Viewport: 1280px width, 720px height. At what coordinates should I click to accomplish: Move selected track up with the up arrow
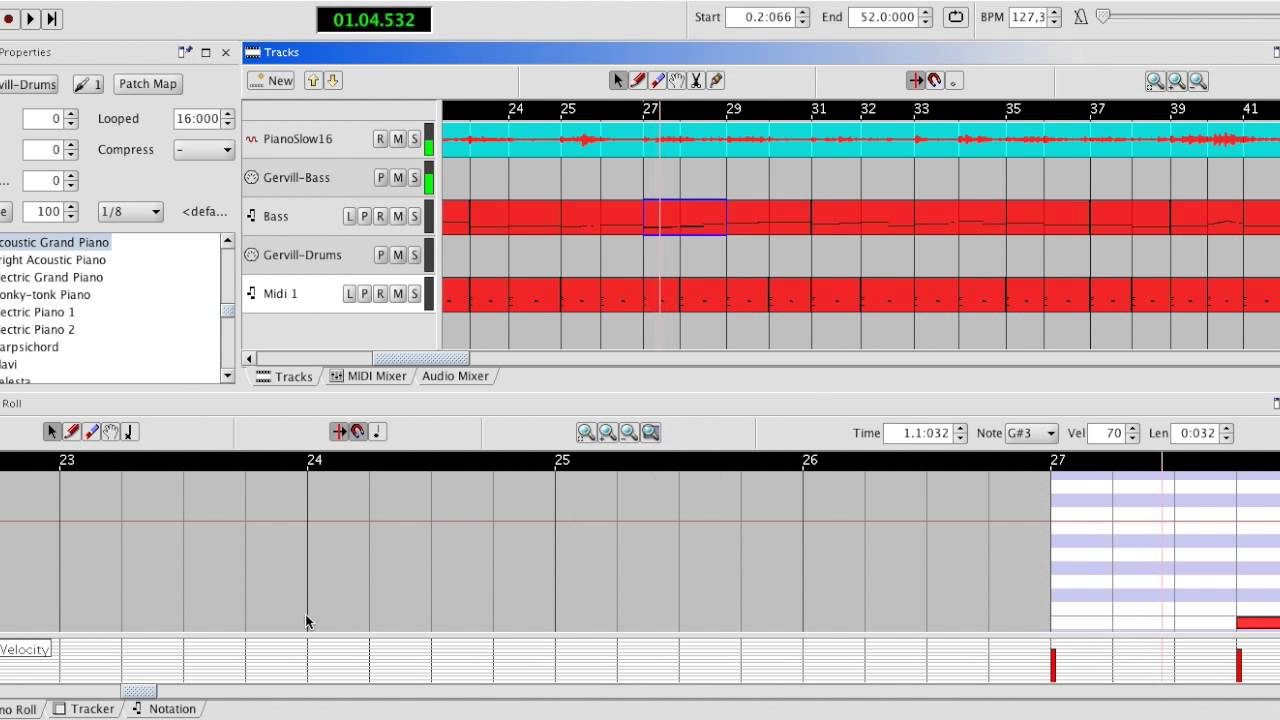tap(313, 81)
